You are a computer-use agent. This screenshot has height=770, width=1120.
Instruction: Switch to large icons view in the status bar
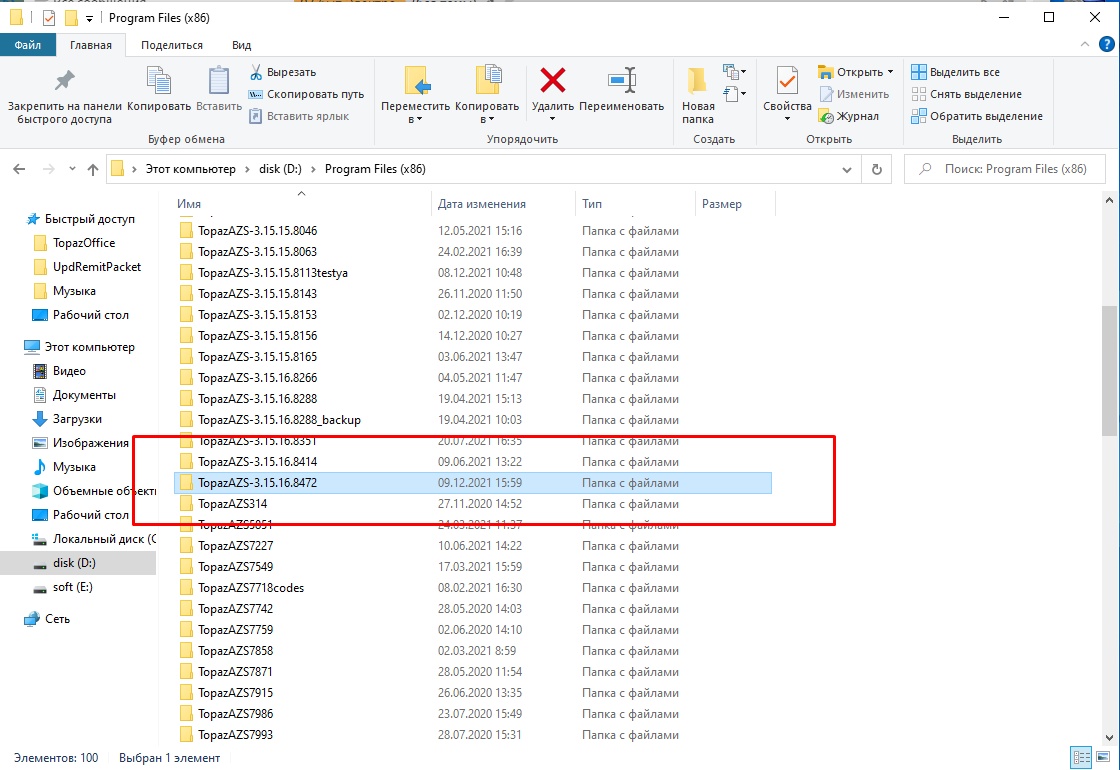(1103, 757)
